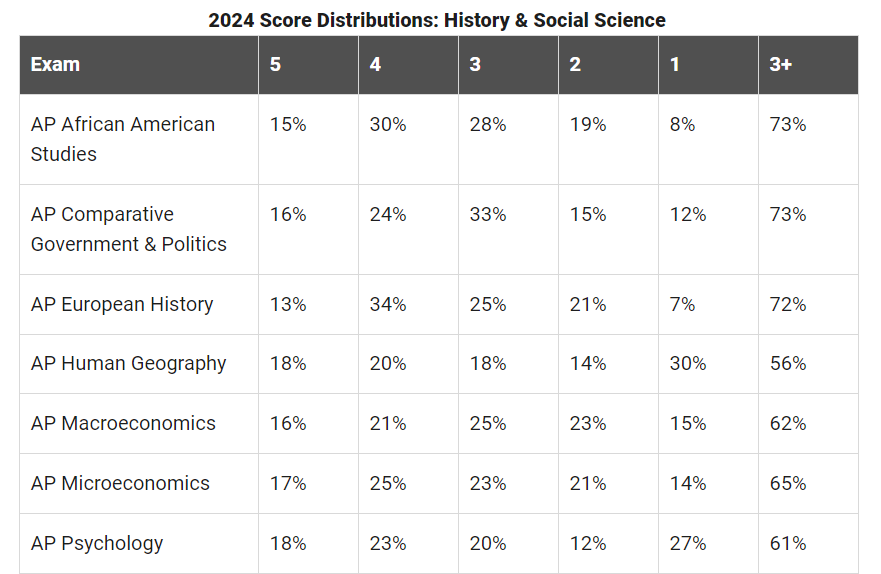Select the AP African American Studies row label

pyautogui.click(x=122, y=139)
